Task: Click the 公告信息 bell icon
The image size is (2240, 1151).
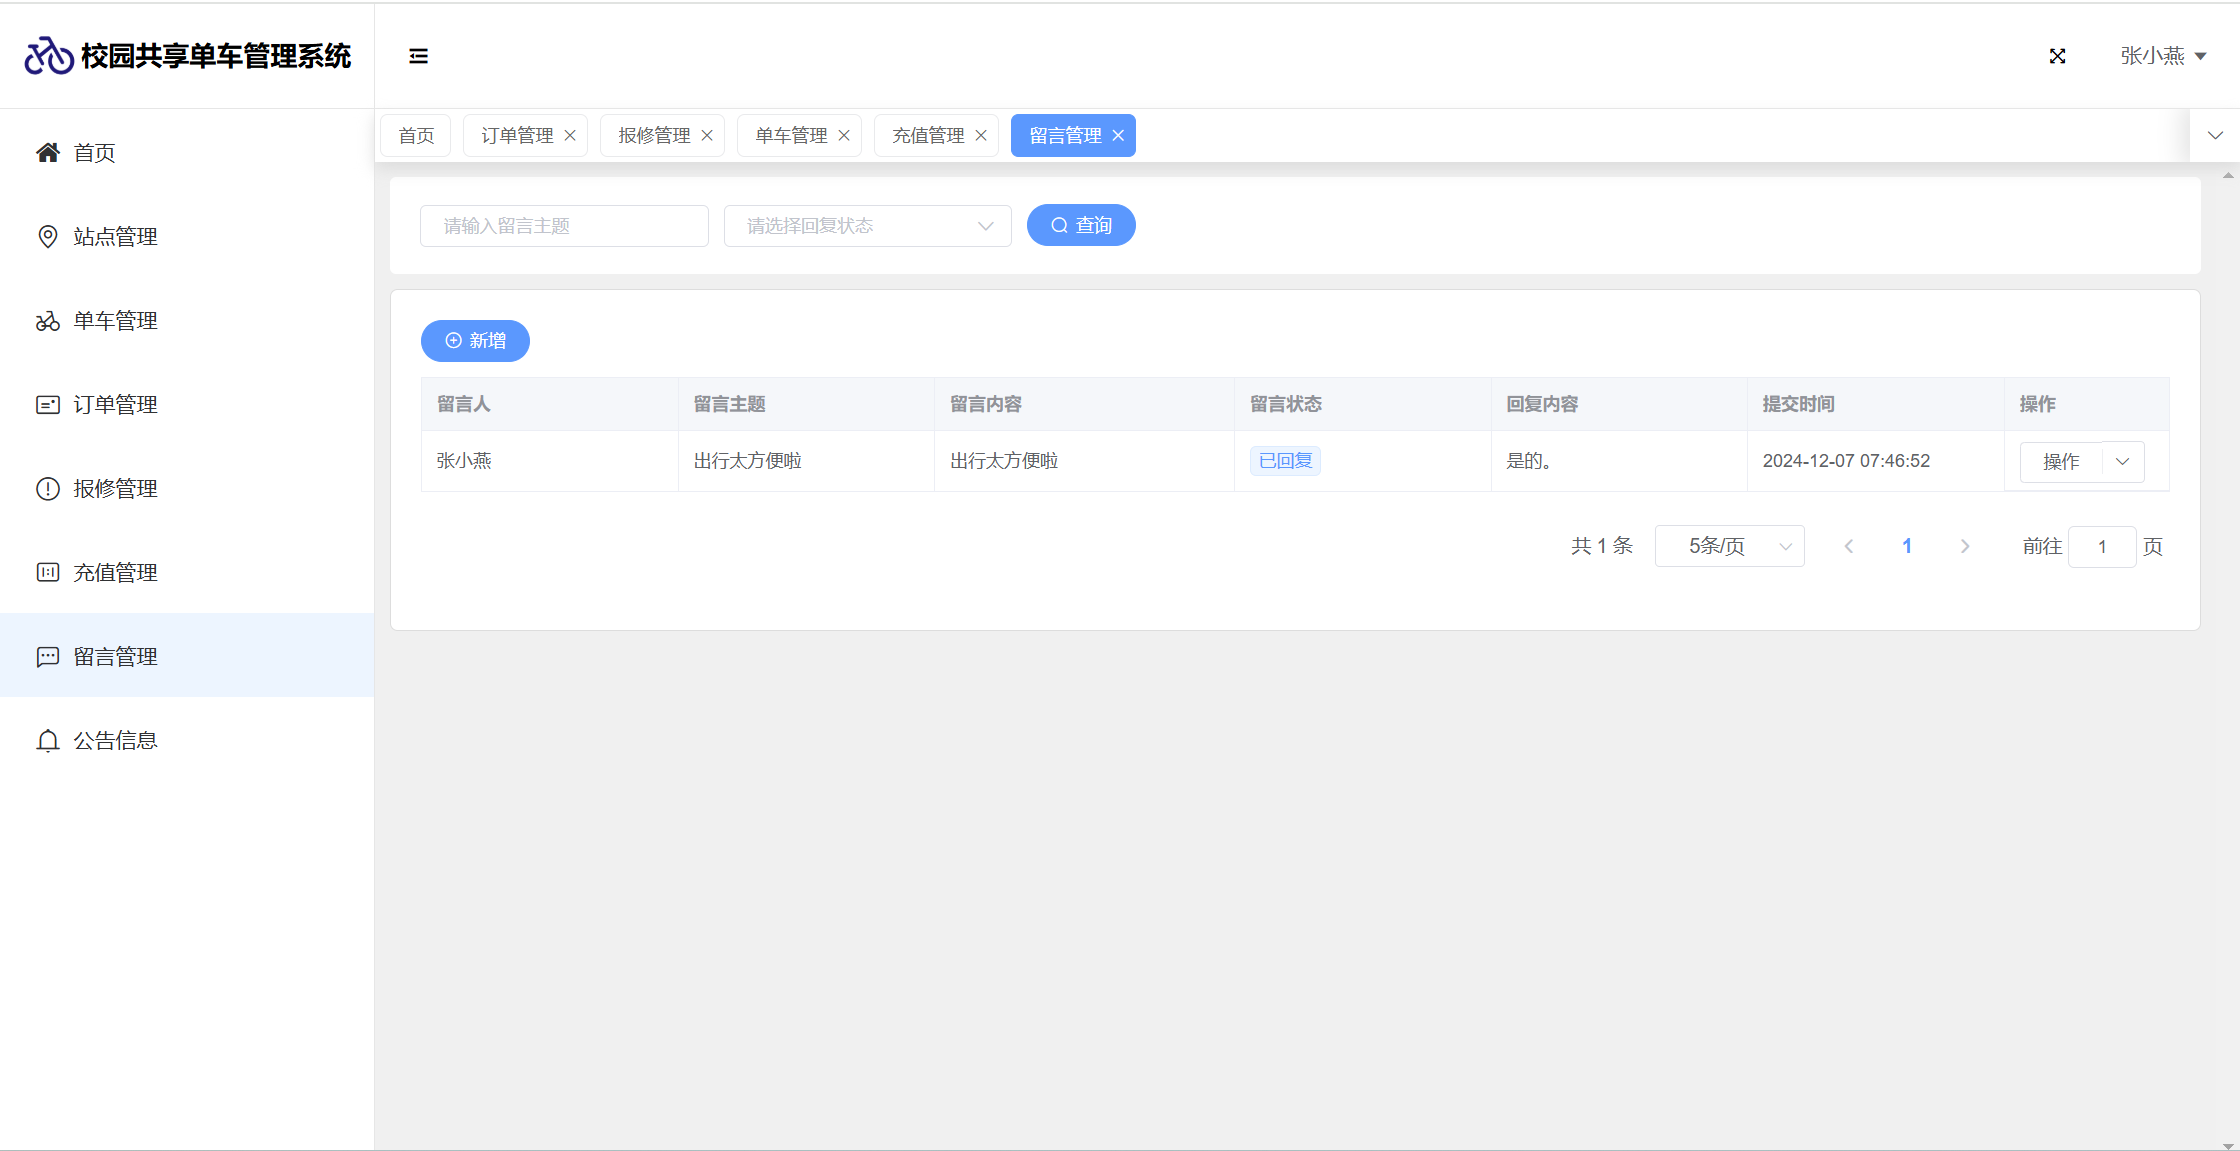Action: 47,741
